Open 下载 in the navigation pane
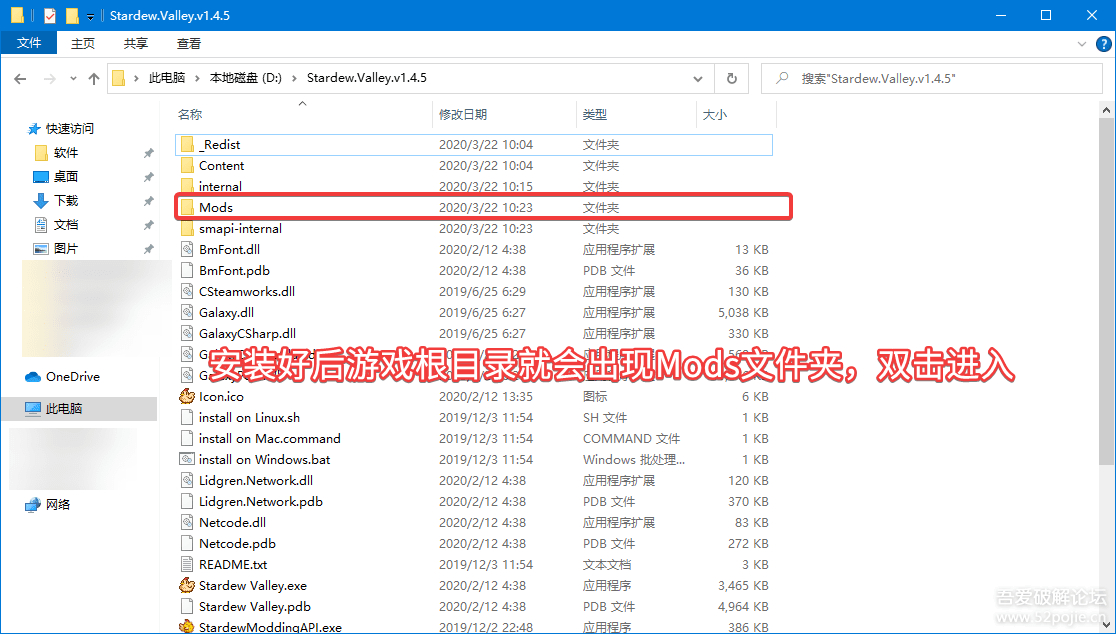Image resolution: width=1116 pixels, height=634 pixels. click(x=65, y=201)
